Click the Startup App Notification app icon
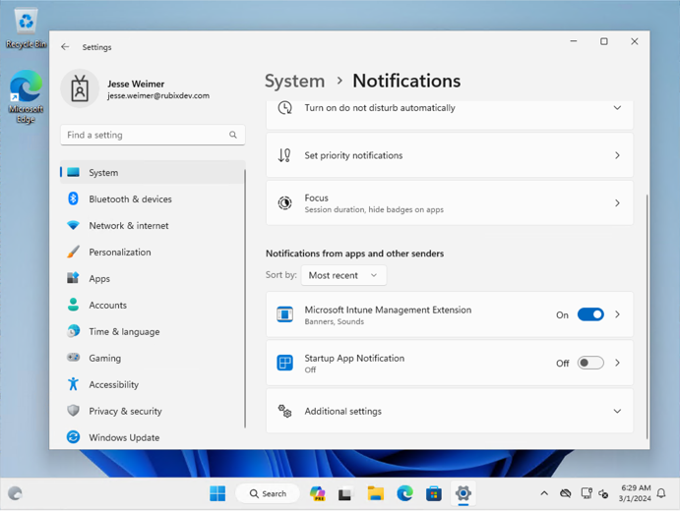The width and height of the screenshot is (684, 513). coord(286,364)
